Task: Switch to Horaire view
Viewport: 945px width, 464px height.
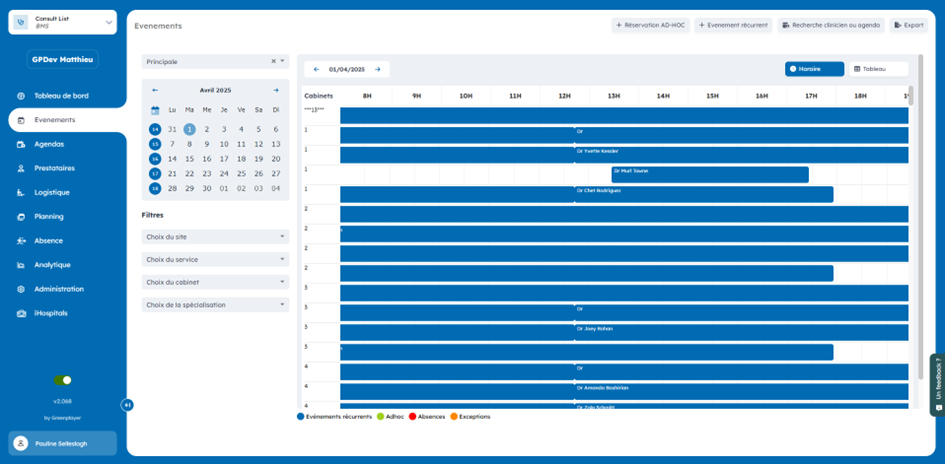Action: coord(814,69)
